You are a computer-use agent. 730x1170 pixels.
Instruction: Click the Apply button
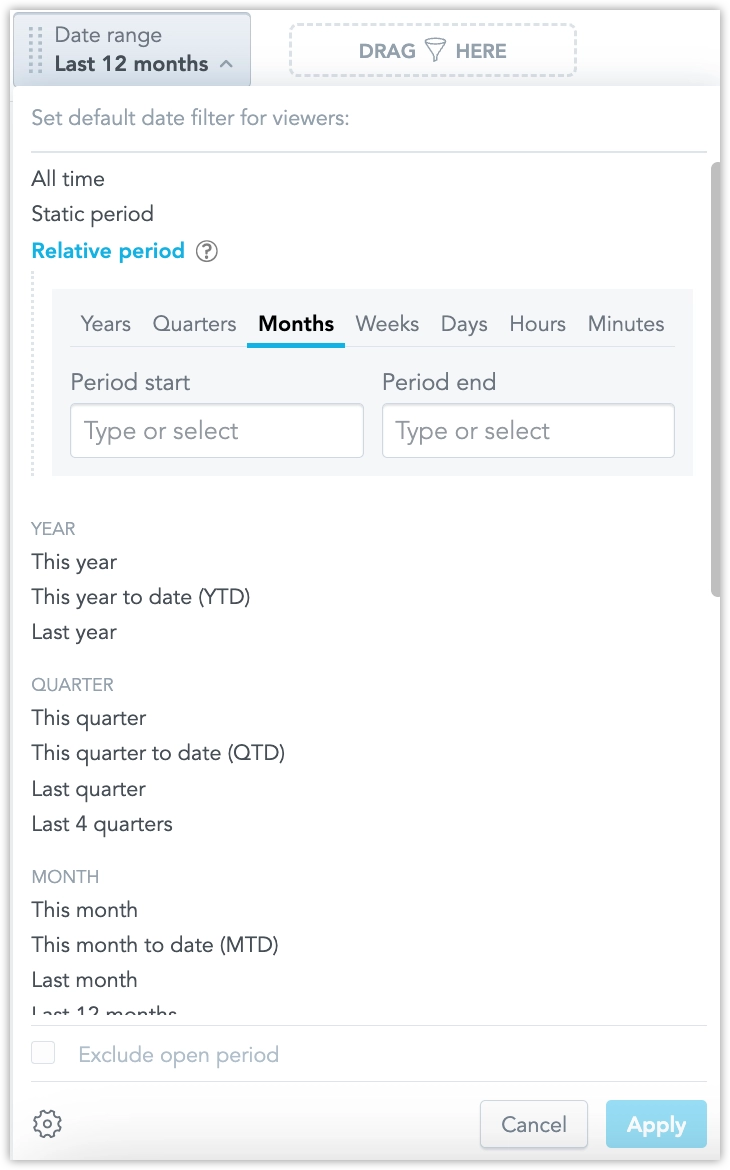(x=656, y=1124)
